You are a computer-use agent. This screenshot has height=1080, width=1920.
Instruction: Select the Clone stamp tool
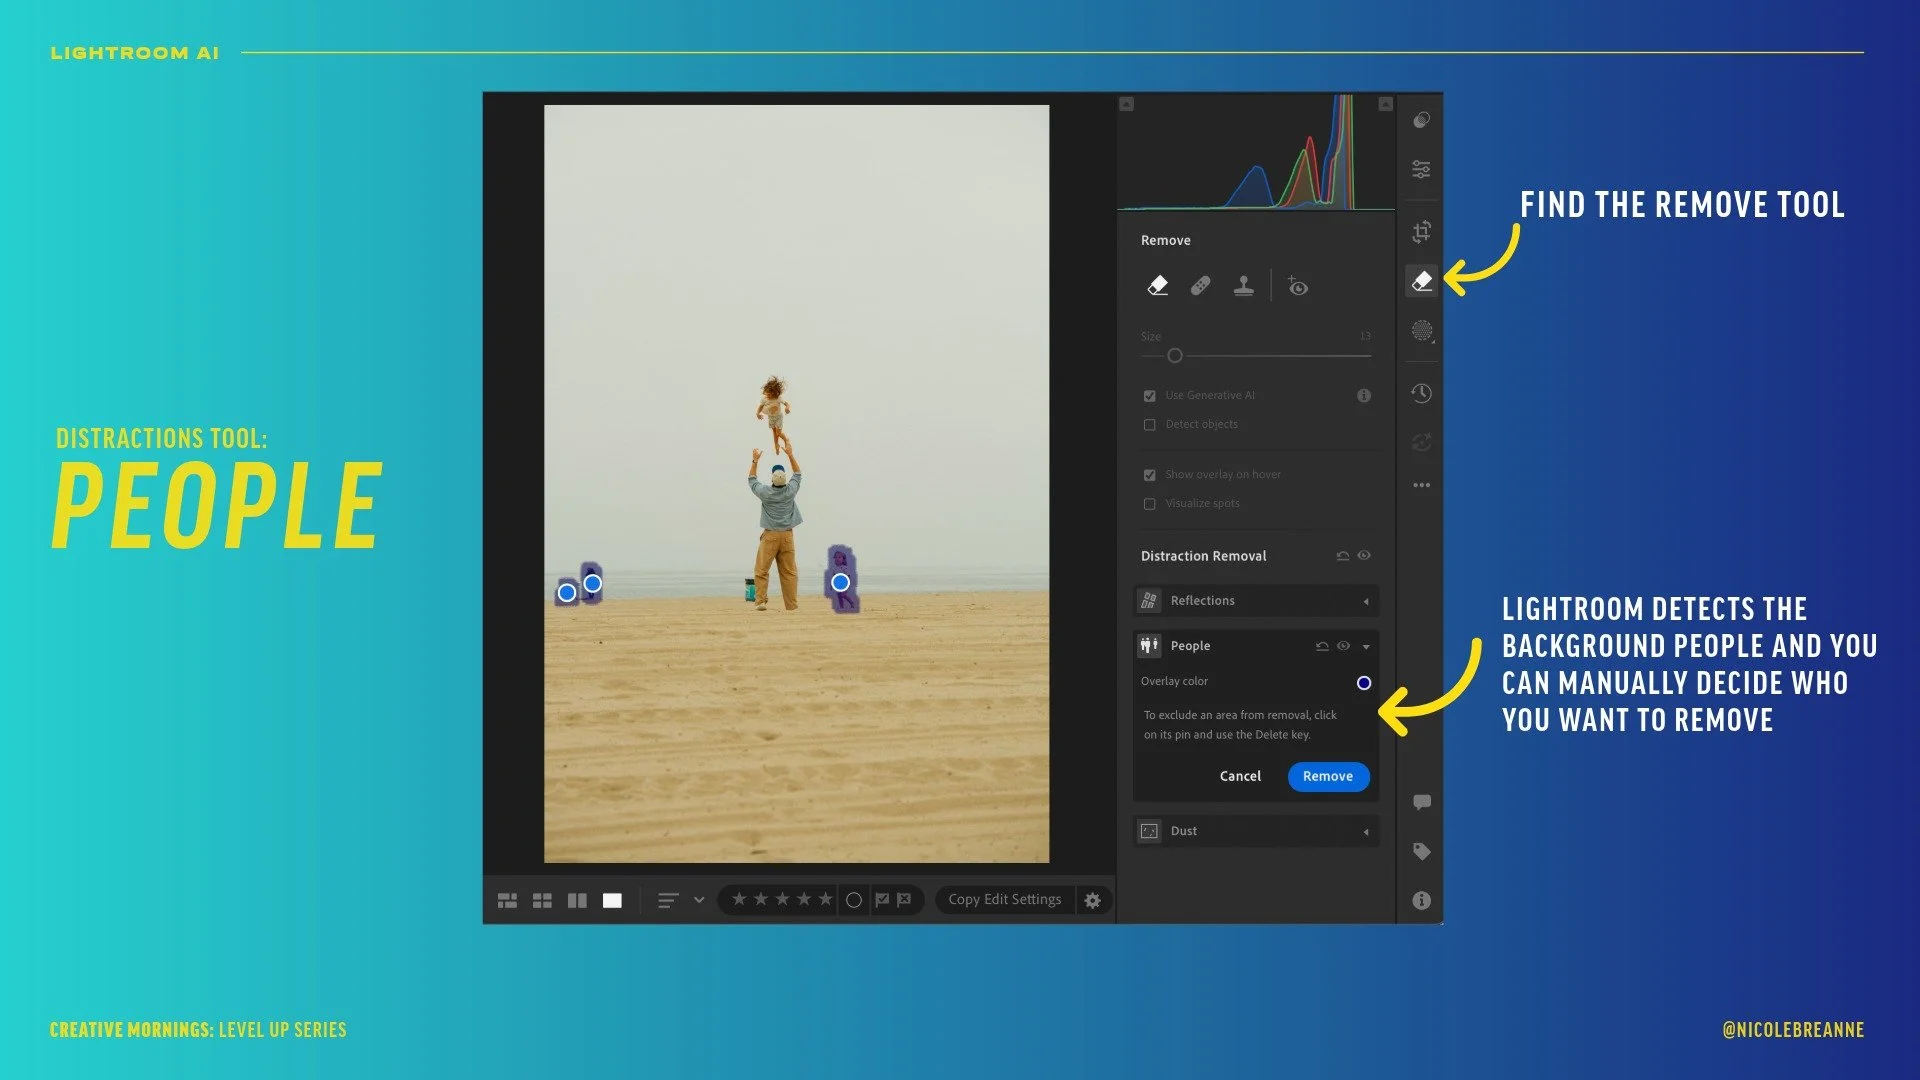click(1243, 286)
